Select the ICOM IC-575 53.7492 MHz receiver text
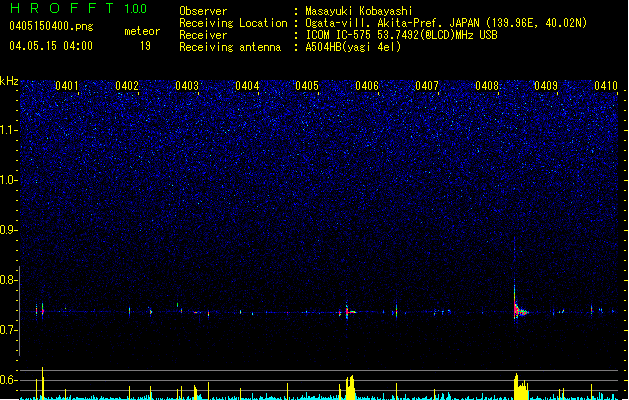 (x=401, y=35)
